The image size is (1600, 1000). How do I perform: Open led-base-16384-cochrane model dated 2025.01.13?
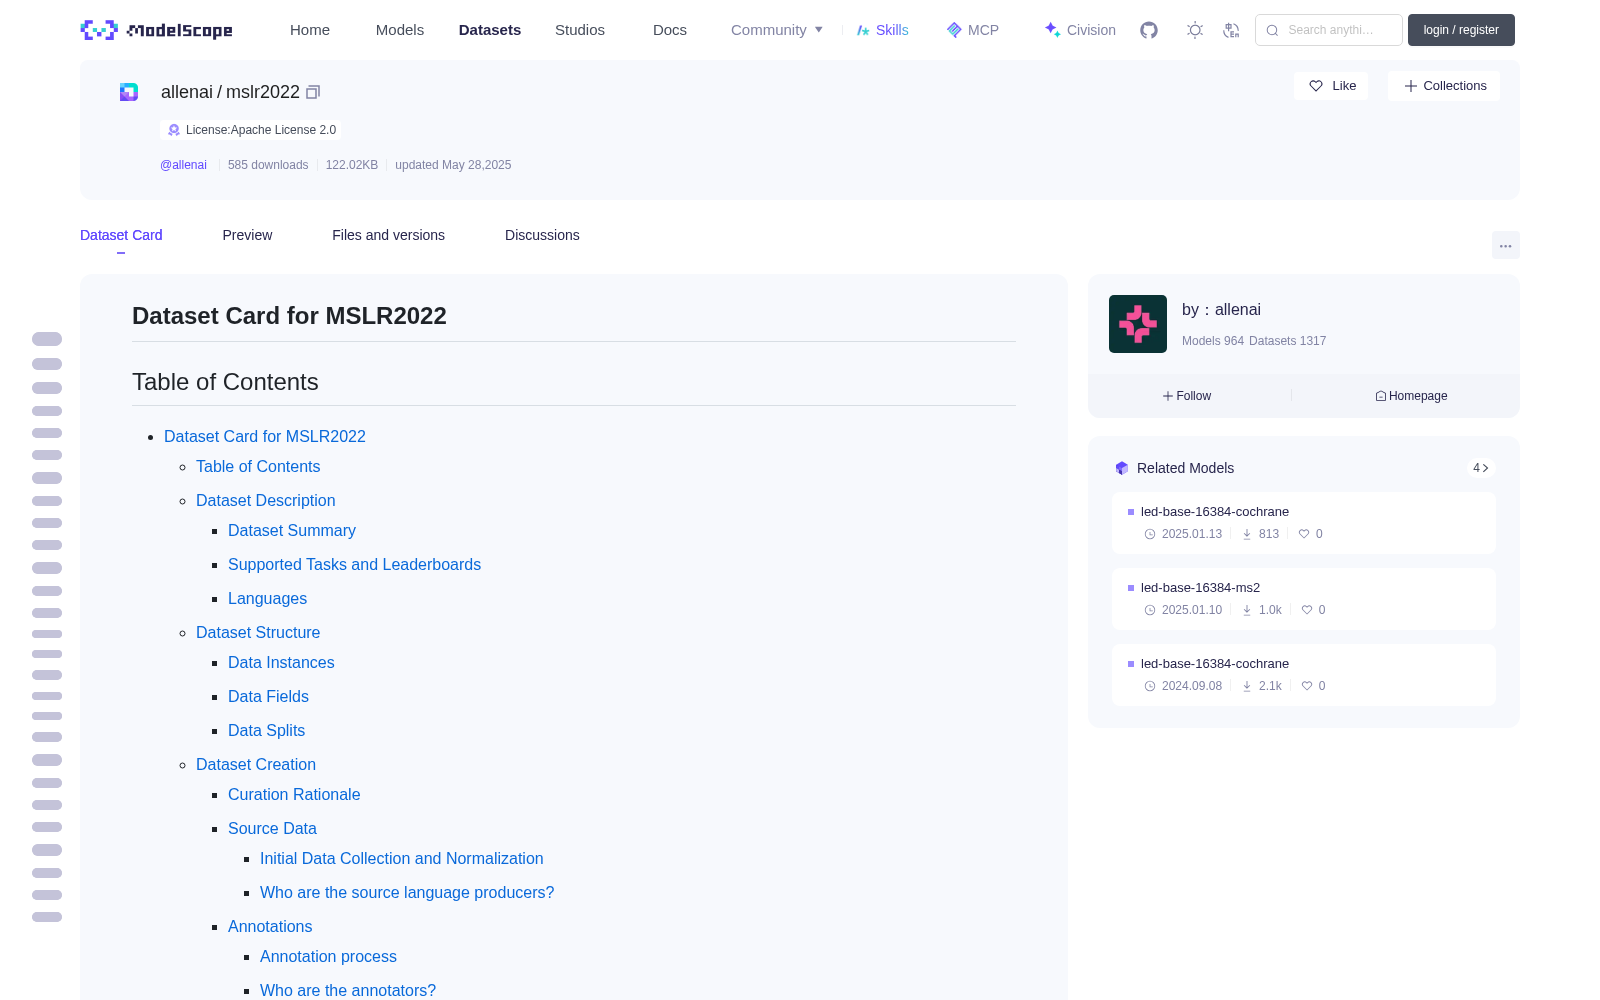tap(1304, 523)
